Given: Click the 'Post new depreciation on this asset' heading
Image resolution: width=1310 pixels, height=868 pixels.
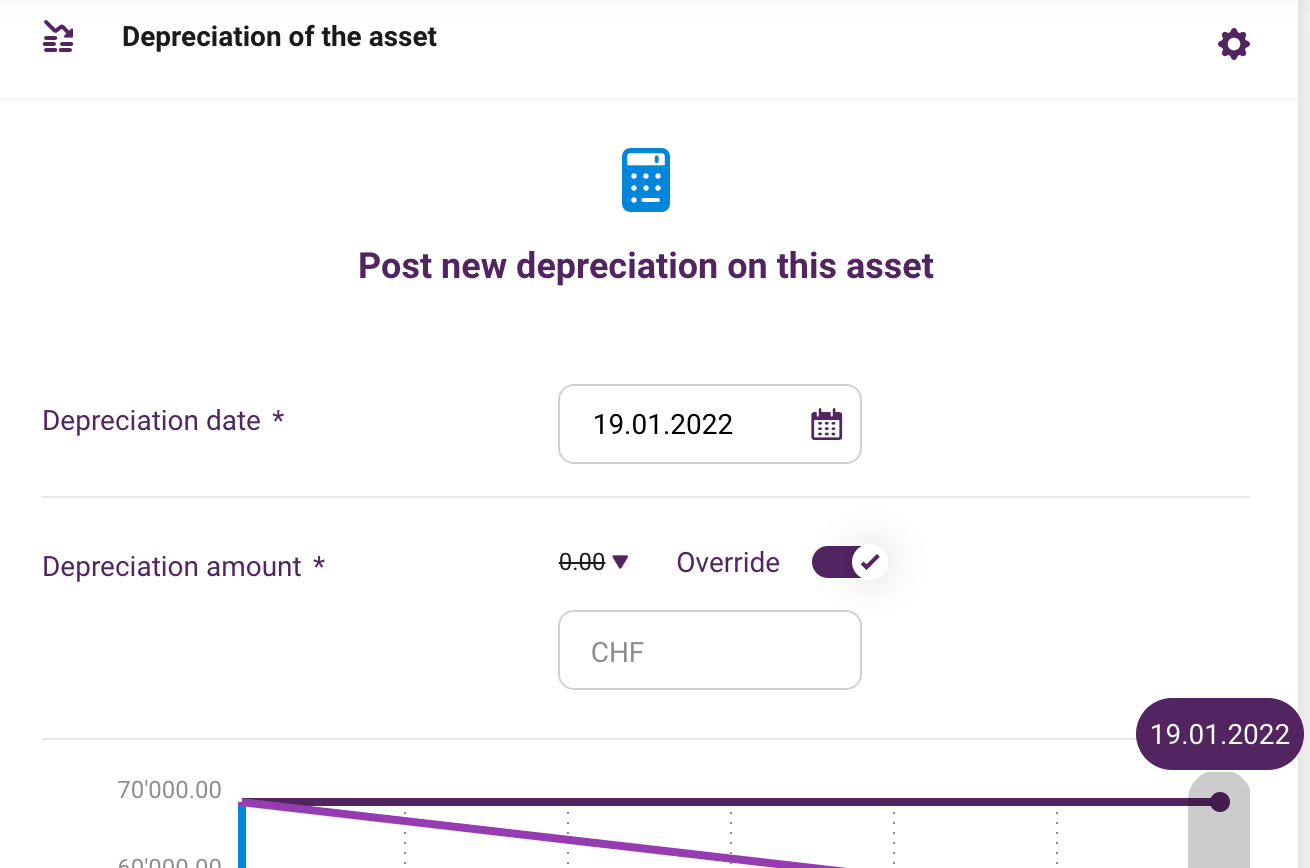Looking at the screenshot, I should (x=646, y=266).
